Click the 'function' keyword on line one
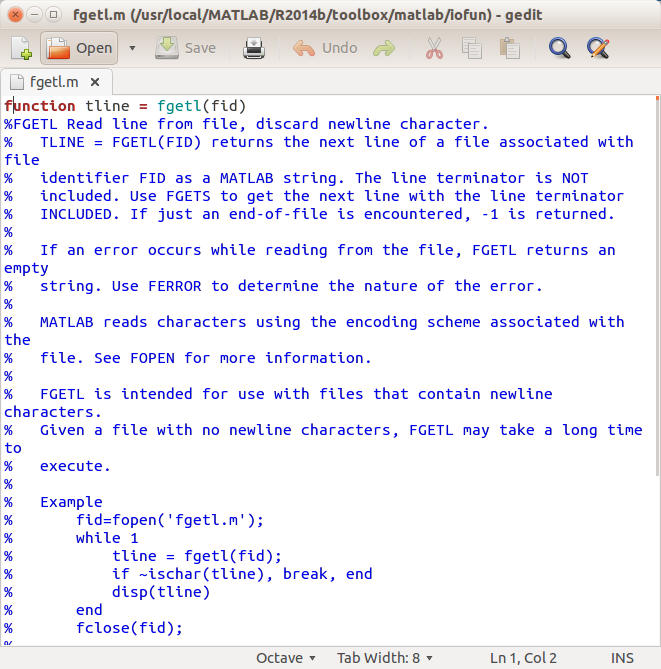The image size is (661, 669). pyautogui.click(x=40, y=106)
